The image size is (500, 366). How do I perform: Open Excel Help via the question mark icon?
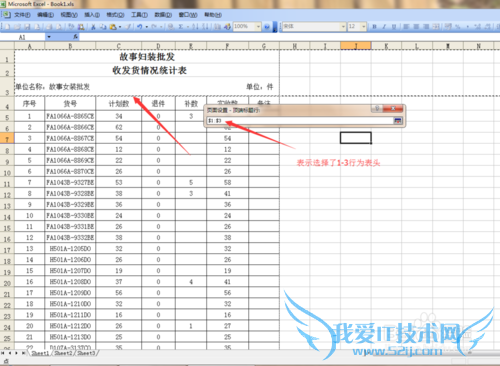[267, 27]
